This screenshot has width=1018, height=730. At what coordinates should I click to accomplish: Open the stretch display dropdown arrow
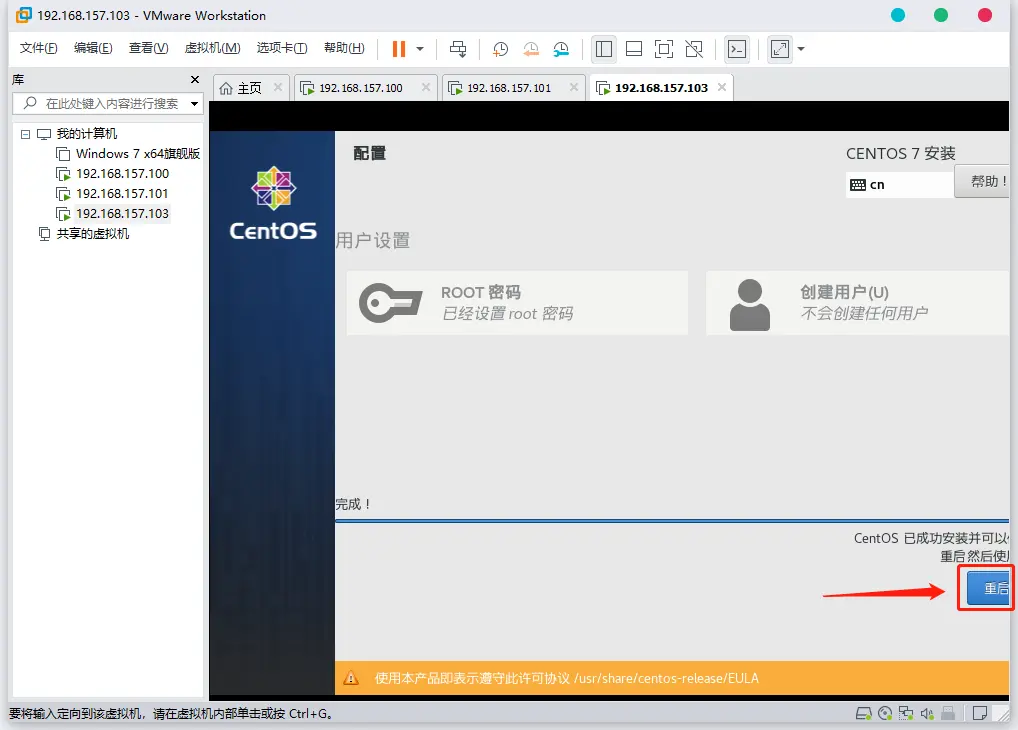click(801, 49)
